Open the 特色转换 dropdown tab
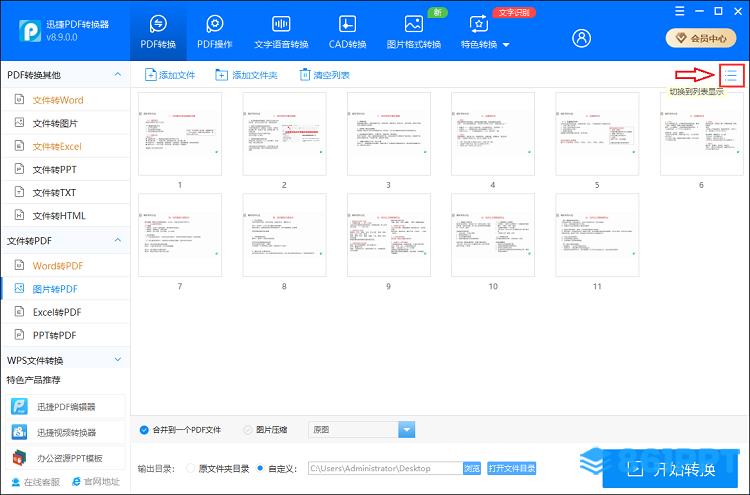The width and height of the screenshot is (750, 495). [x=485, y=32]
